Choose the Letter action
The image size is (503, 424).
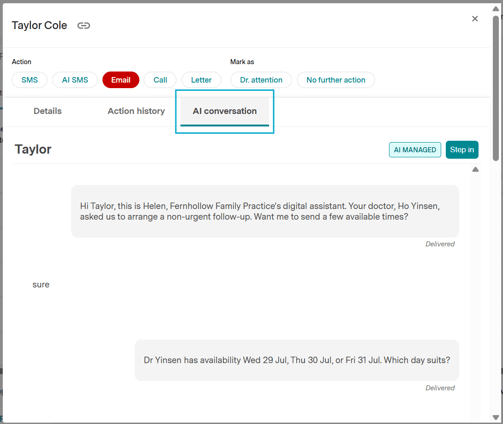pyautogui.click(x=201, y=80)
